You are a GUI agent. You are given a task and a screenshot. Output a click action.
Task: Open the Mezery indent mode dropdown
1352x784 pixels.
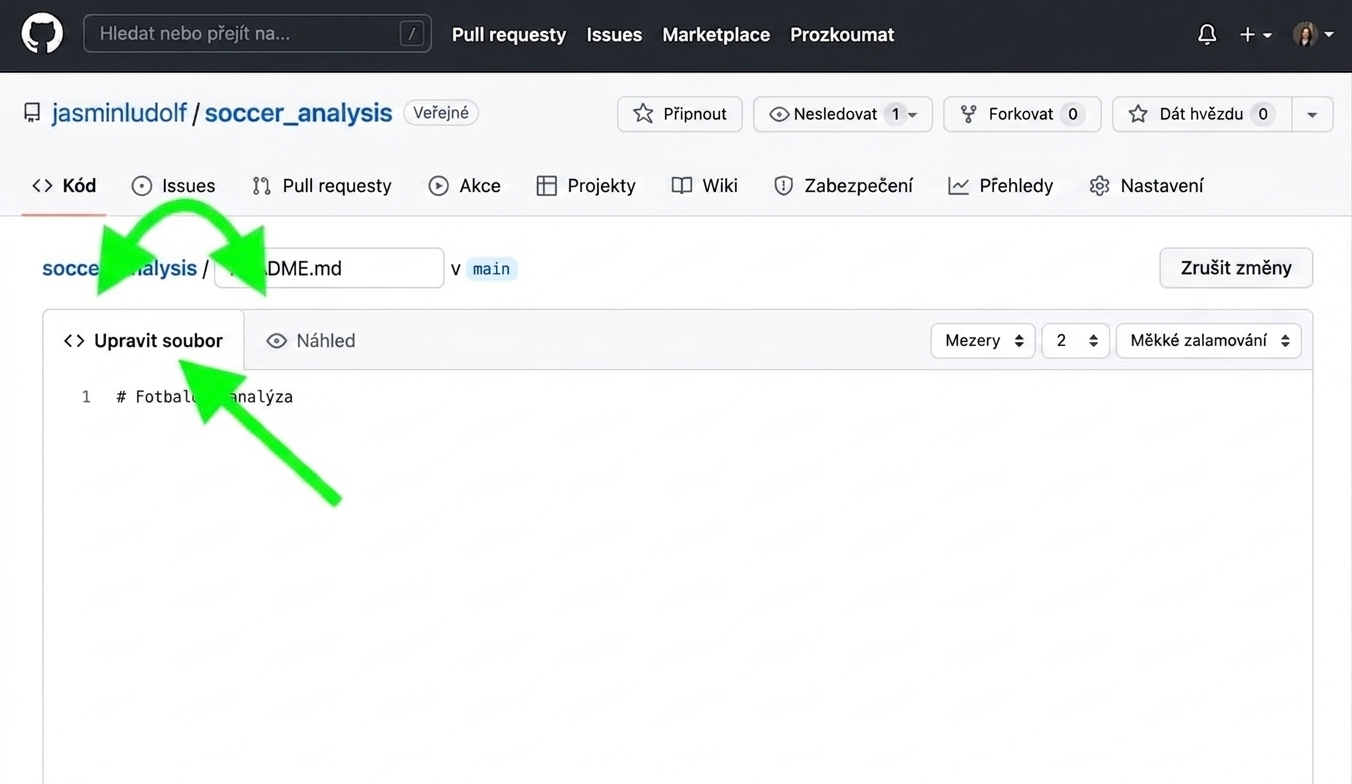tap(983, 341)
